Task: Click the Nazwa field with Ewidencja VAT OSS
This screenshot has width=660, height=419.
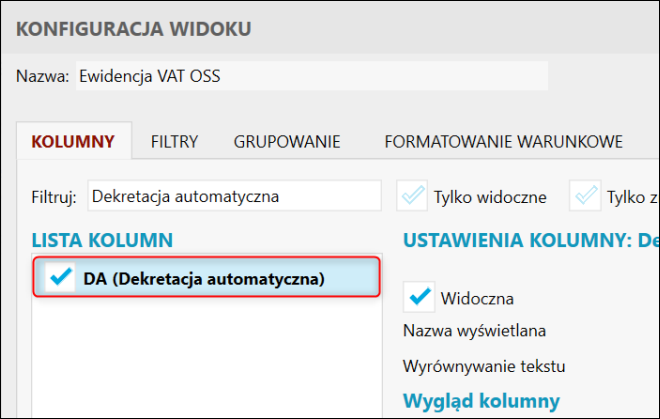Action: [312, 76]
